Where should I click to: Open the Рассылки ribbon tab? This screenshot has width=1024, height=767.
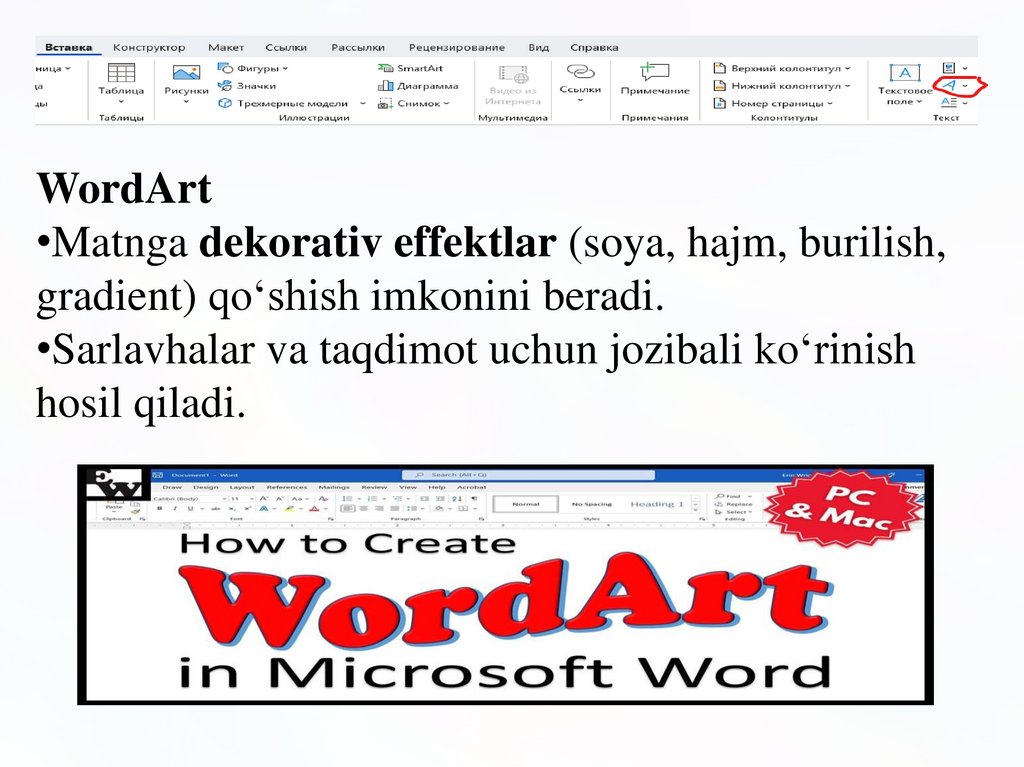point(358,47)
